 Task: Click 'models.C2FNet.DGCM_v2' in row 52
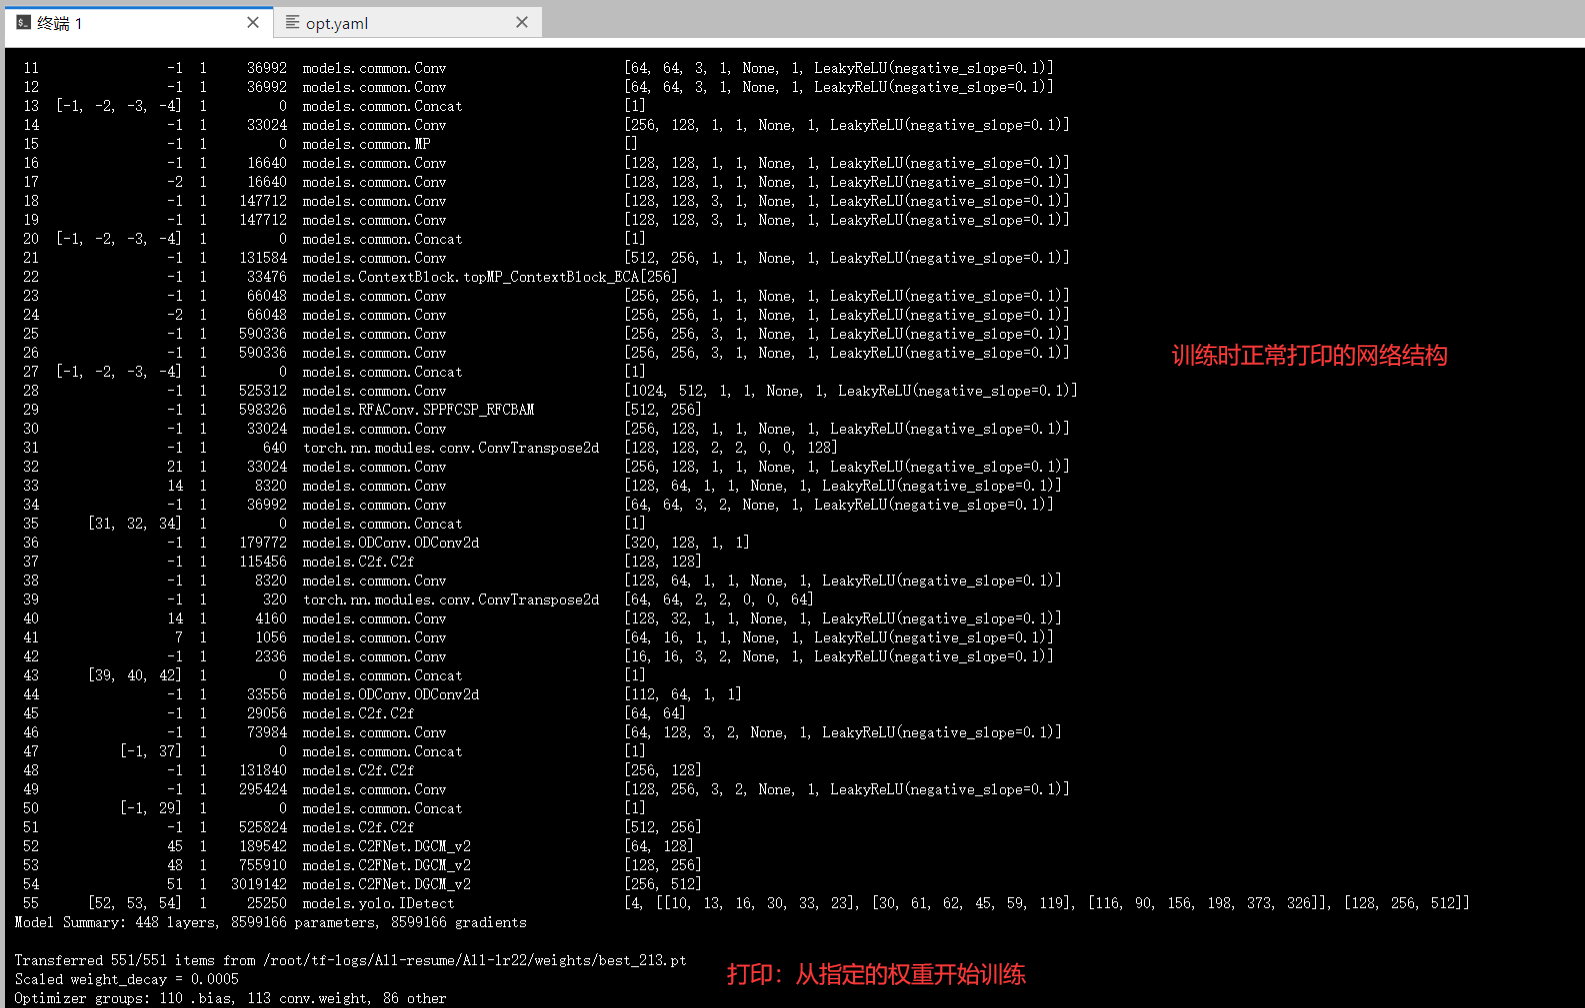[x=386, y=847]
